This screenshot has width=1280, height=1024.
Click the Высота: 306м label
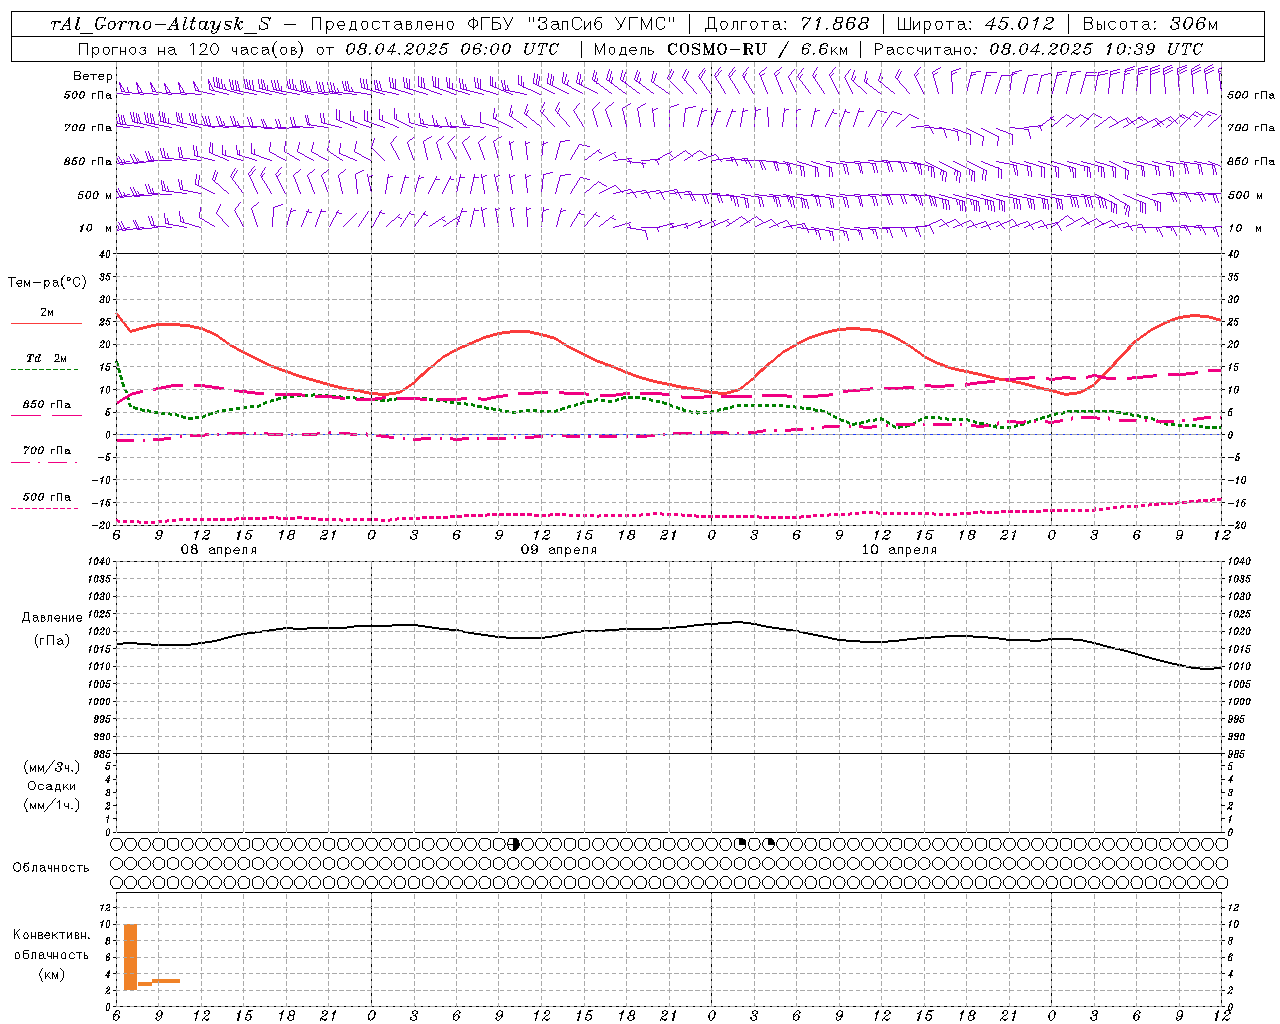[1151, 24]
